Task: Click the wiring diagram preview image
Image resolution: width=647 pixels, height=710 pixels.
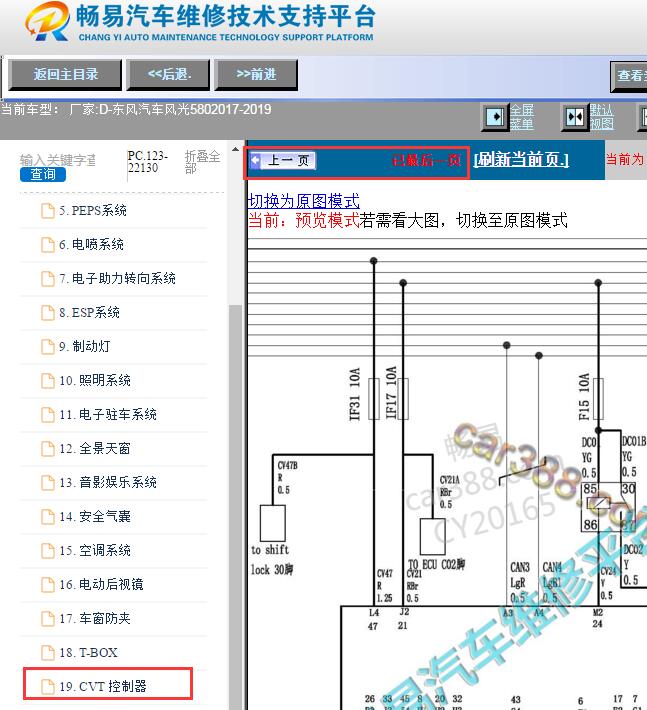Action: click(447, 473)
